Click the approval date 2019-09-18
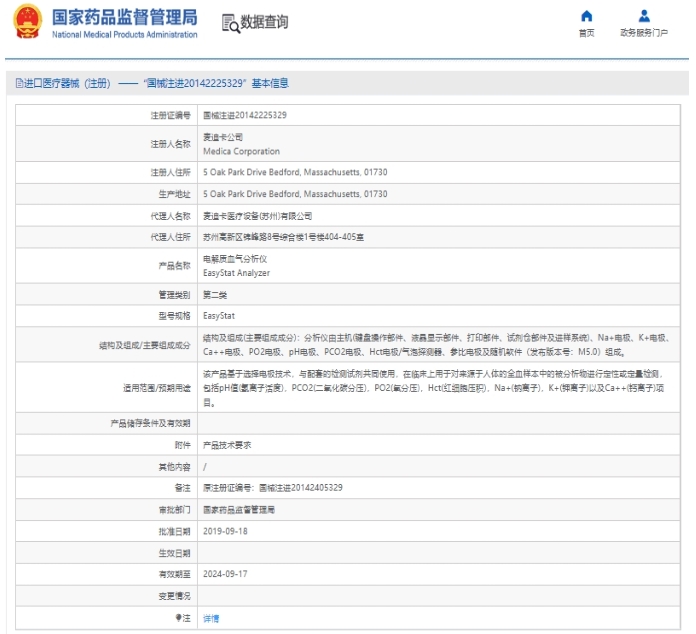The image size is (696, 634). click(x=224, y=531)
